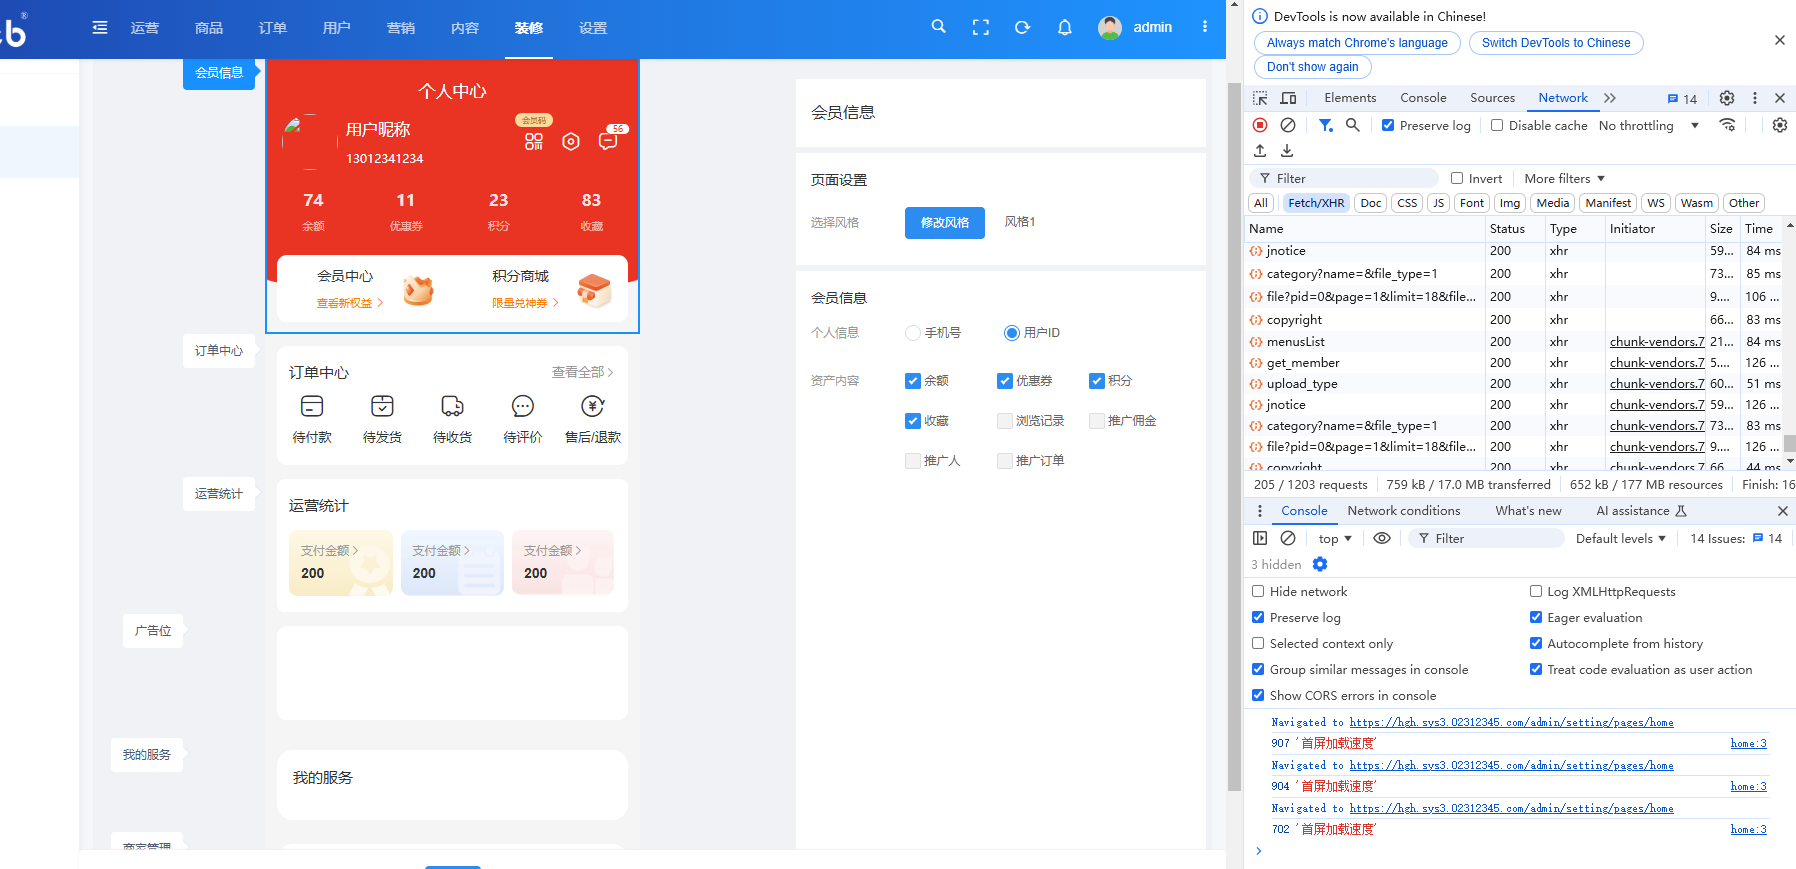Activate DevTools inspect element picker
This screenshot has height=869, width=1796.
pyautogui.click(x=1260, y=98)
